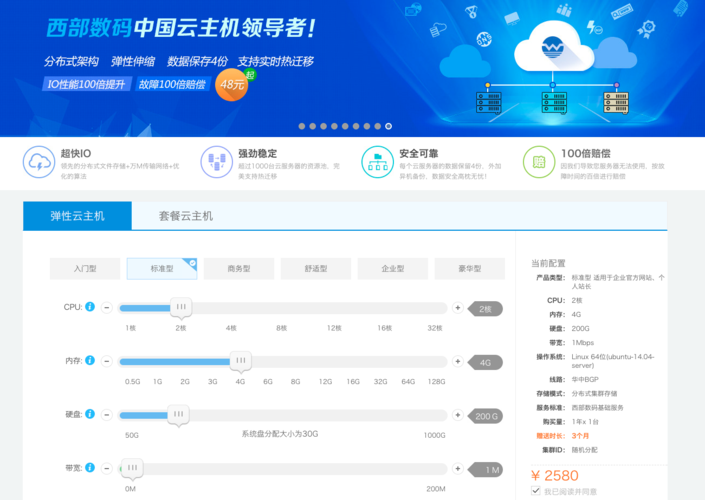Open the CPU info icon
Screen dimensions: 705x500
pos(90,307)
